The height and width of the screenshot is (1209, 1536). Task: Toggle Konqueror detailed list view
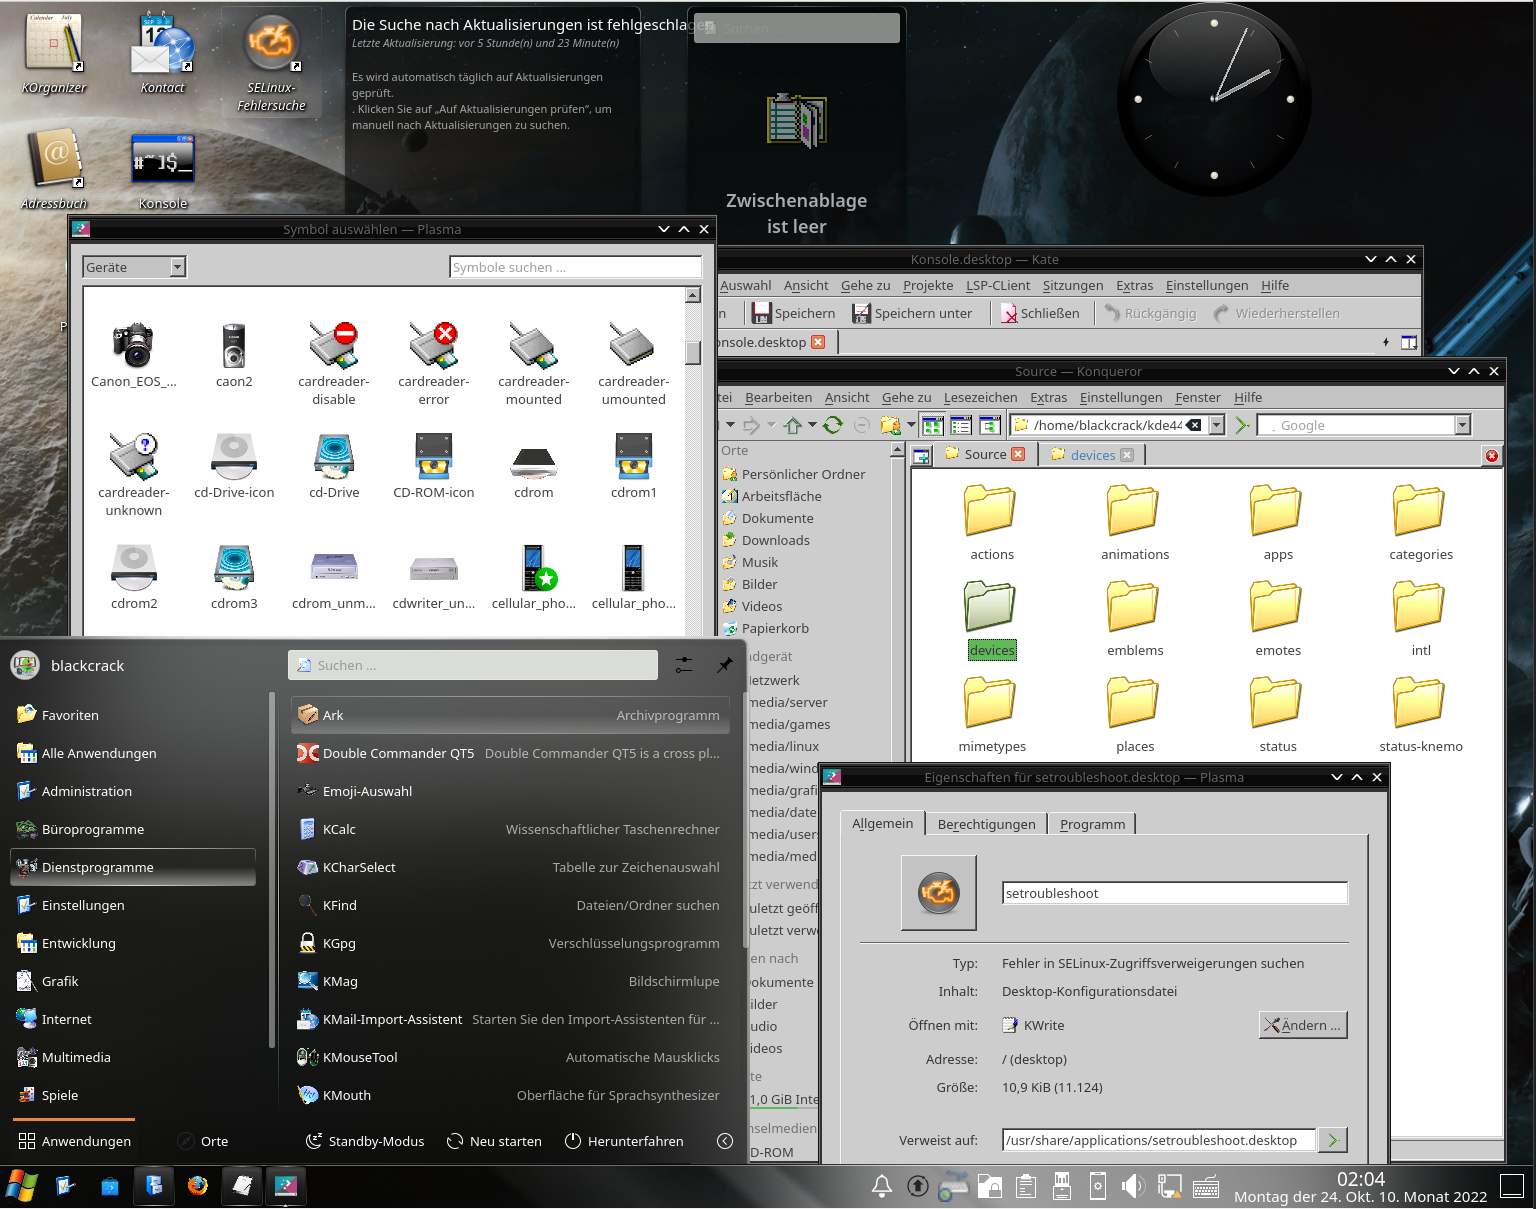tap(961, 424)
